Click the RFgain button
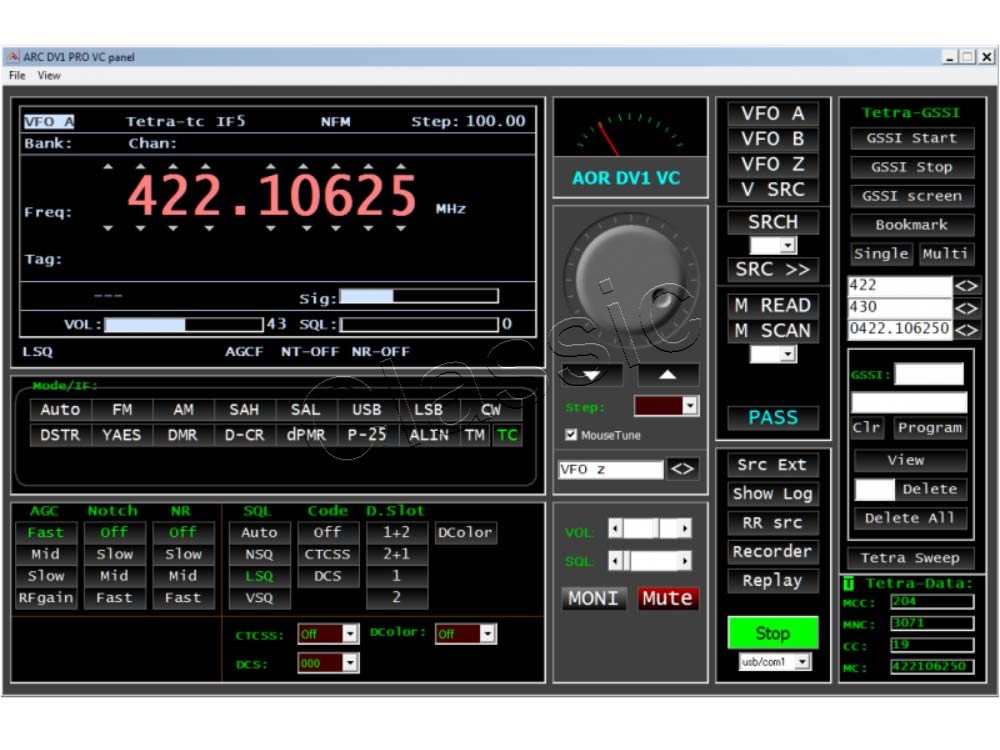The image size is (1000, 750). click(45, 598)
